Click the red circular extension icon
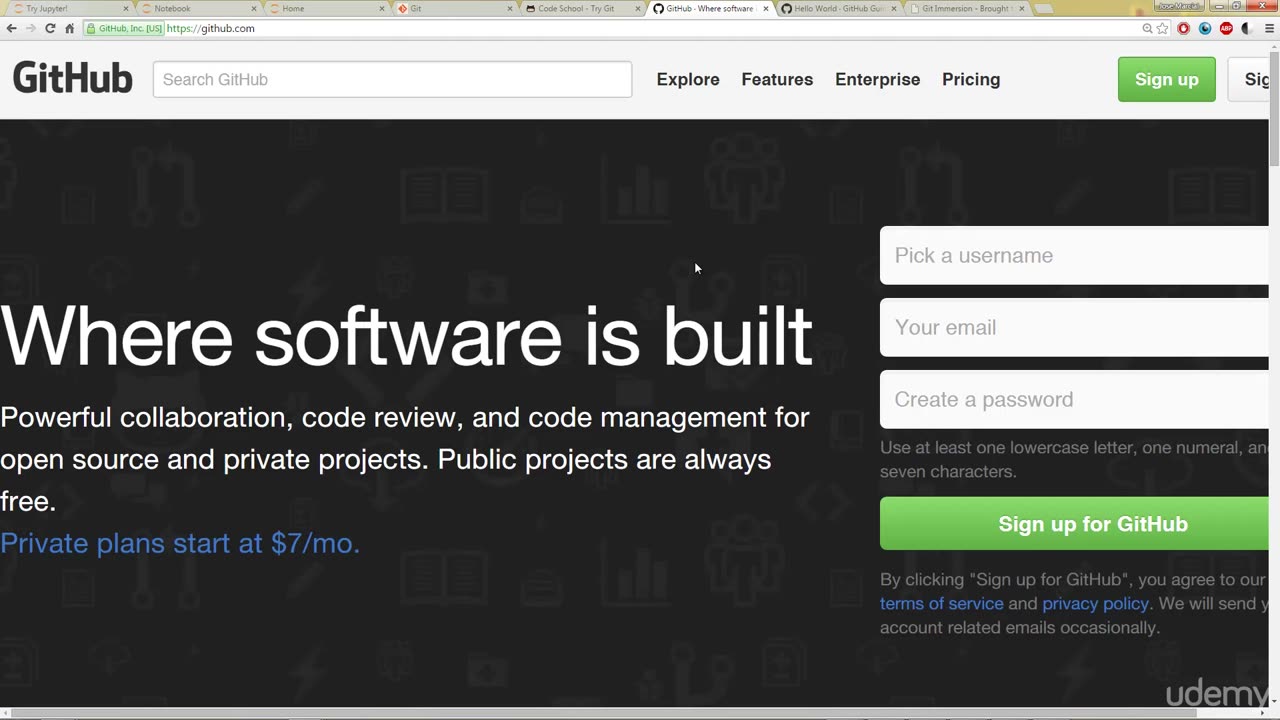 click(x=1184, y=28)
